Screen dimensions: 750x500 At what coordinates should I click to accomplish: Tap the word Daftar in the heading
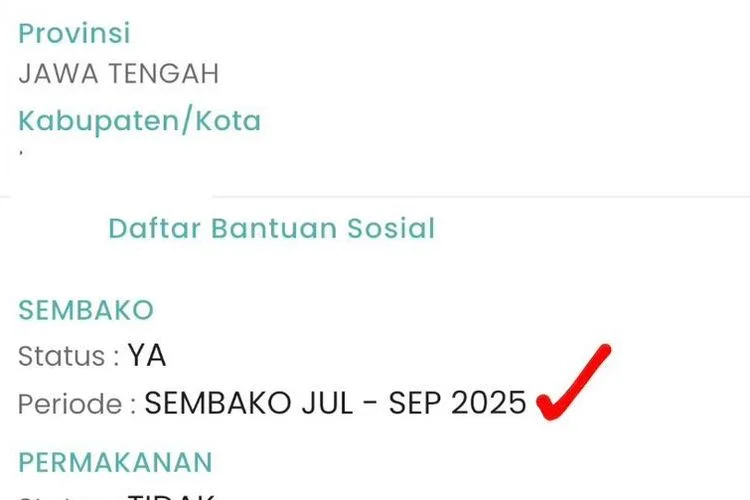(x=154, y=228)
